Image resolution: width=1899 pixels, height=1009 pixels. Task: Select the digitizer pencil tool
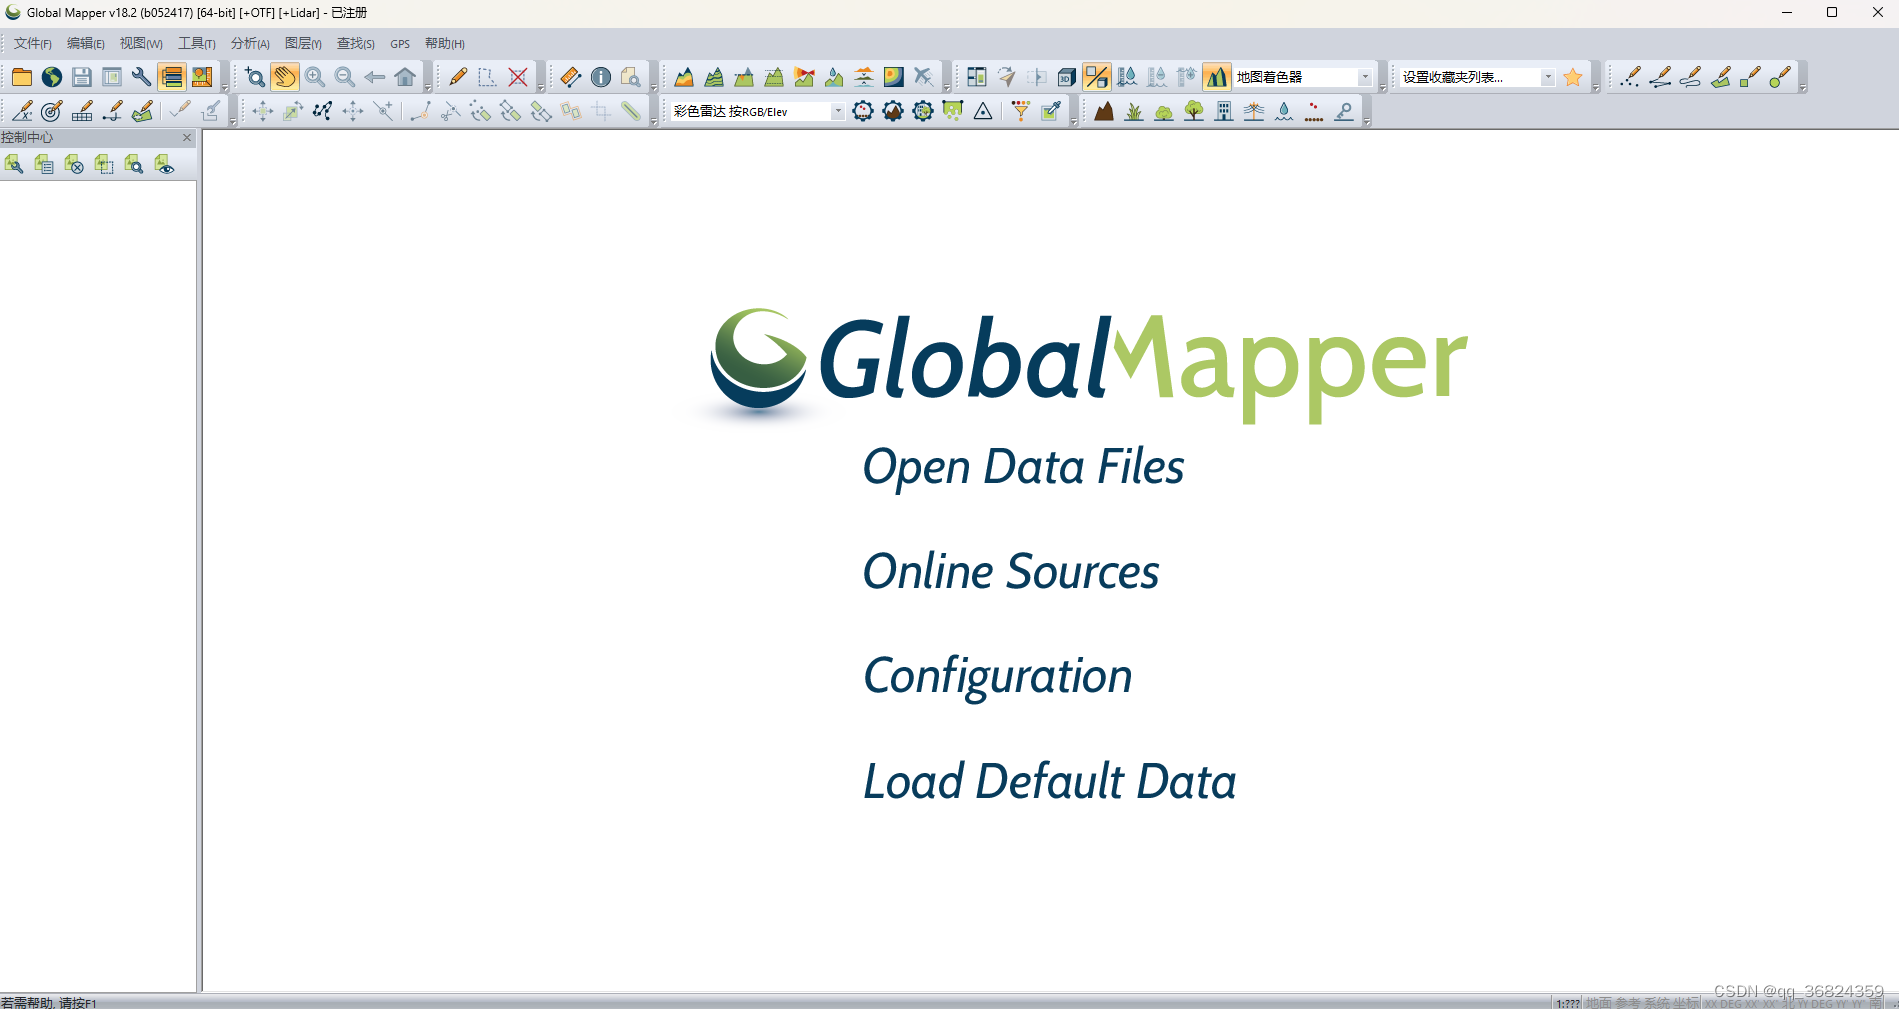(458, 77)
